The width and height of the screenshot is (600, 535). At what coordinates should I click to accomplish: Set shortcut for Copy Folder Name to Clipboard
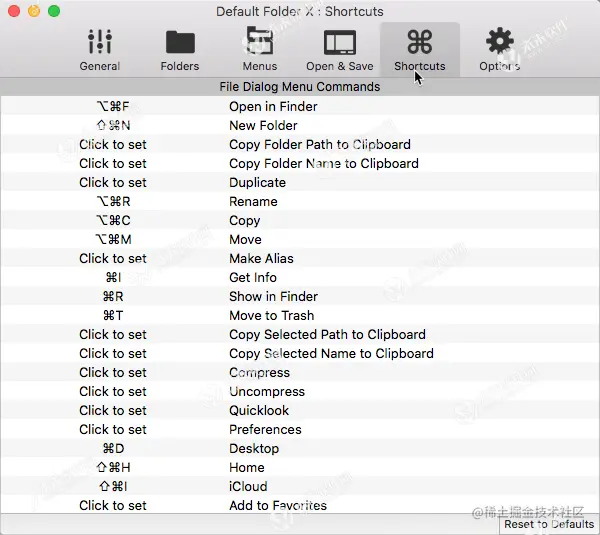coord(113,164)
